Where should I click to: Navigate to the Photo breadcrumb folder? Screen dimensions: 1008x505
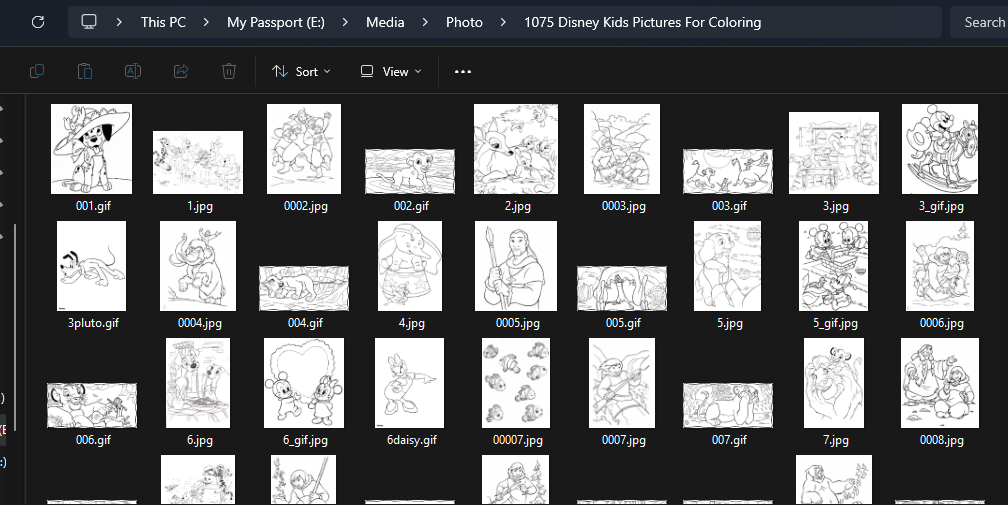coord(464,22)
